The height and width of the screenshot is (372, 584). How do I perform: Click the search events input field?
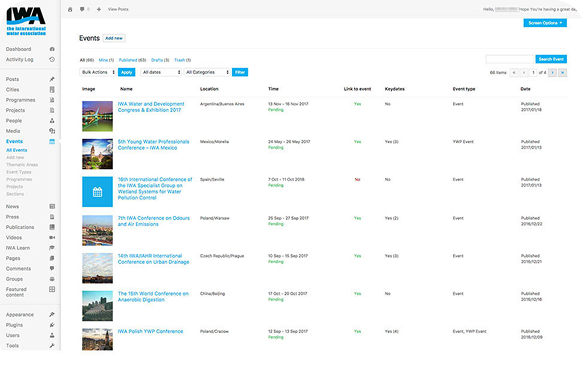510,59
